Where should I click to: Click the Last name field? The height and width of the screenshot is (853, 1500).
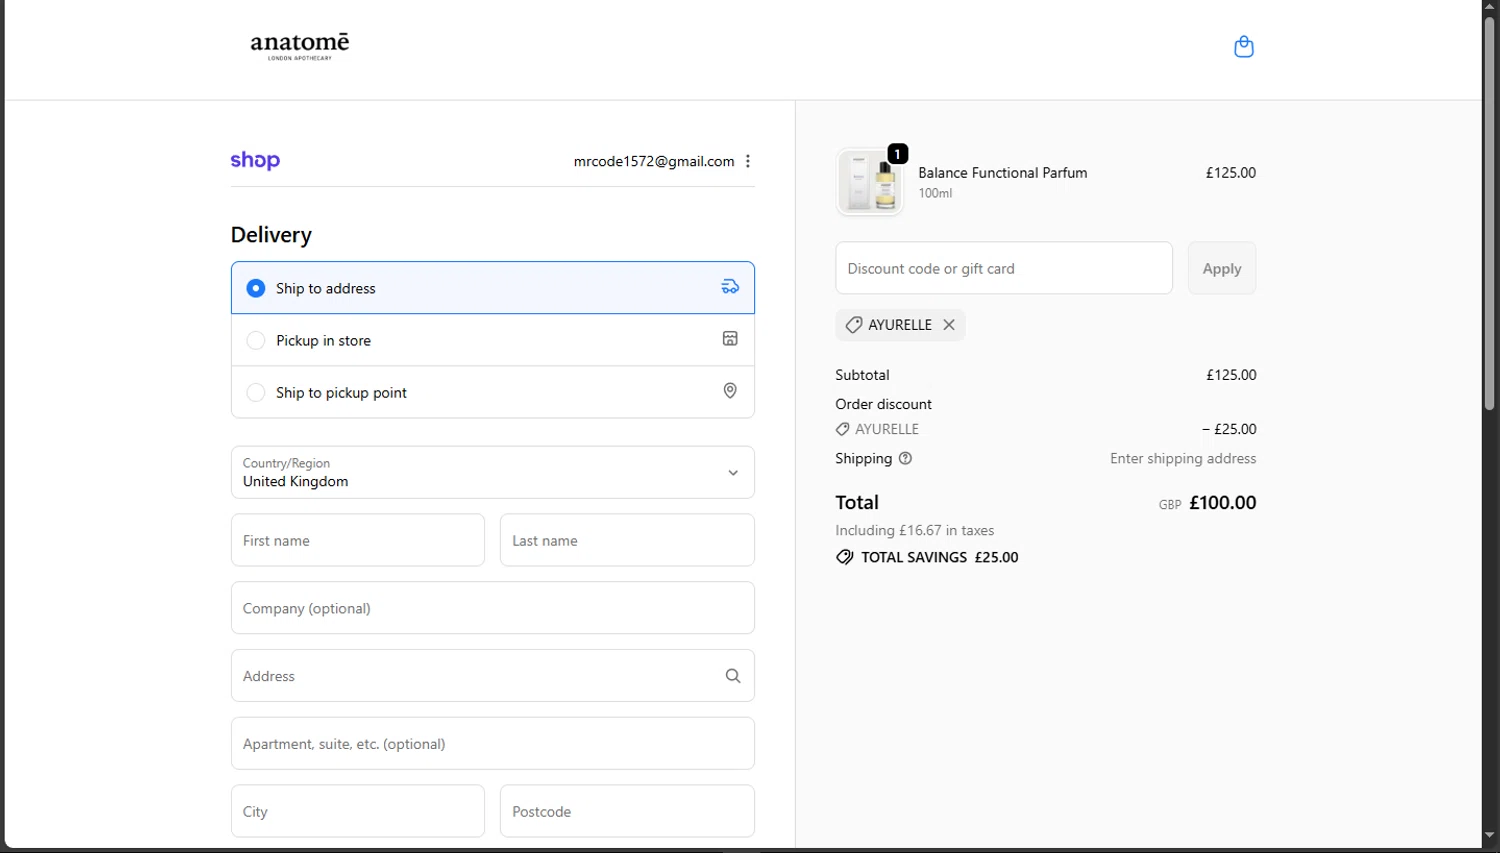coord(627,540)
